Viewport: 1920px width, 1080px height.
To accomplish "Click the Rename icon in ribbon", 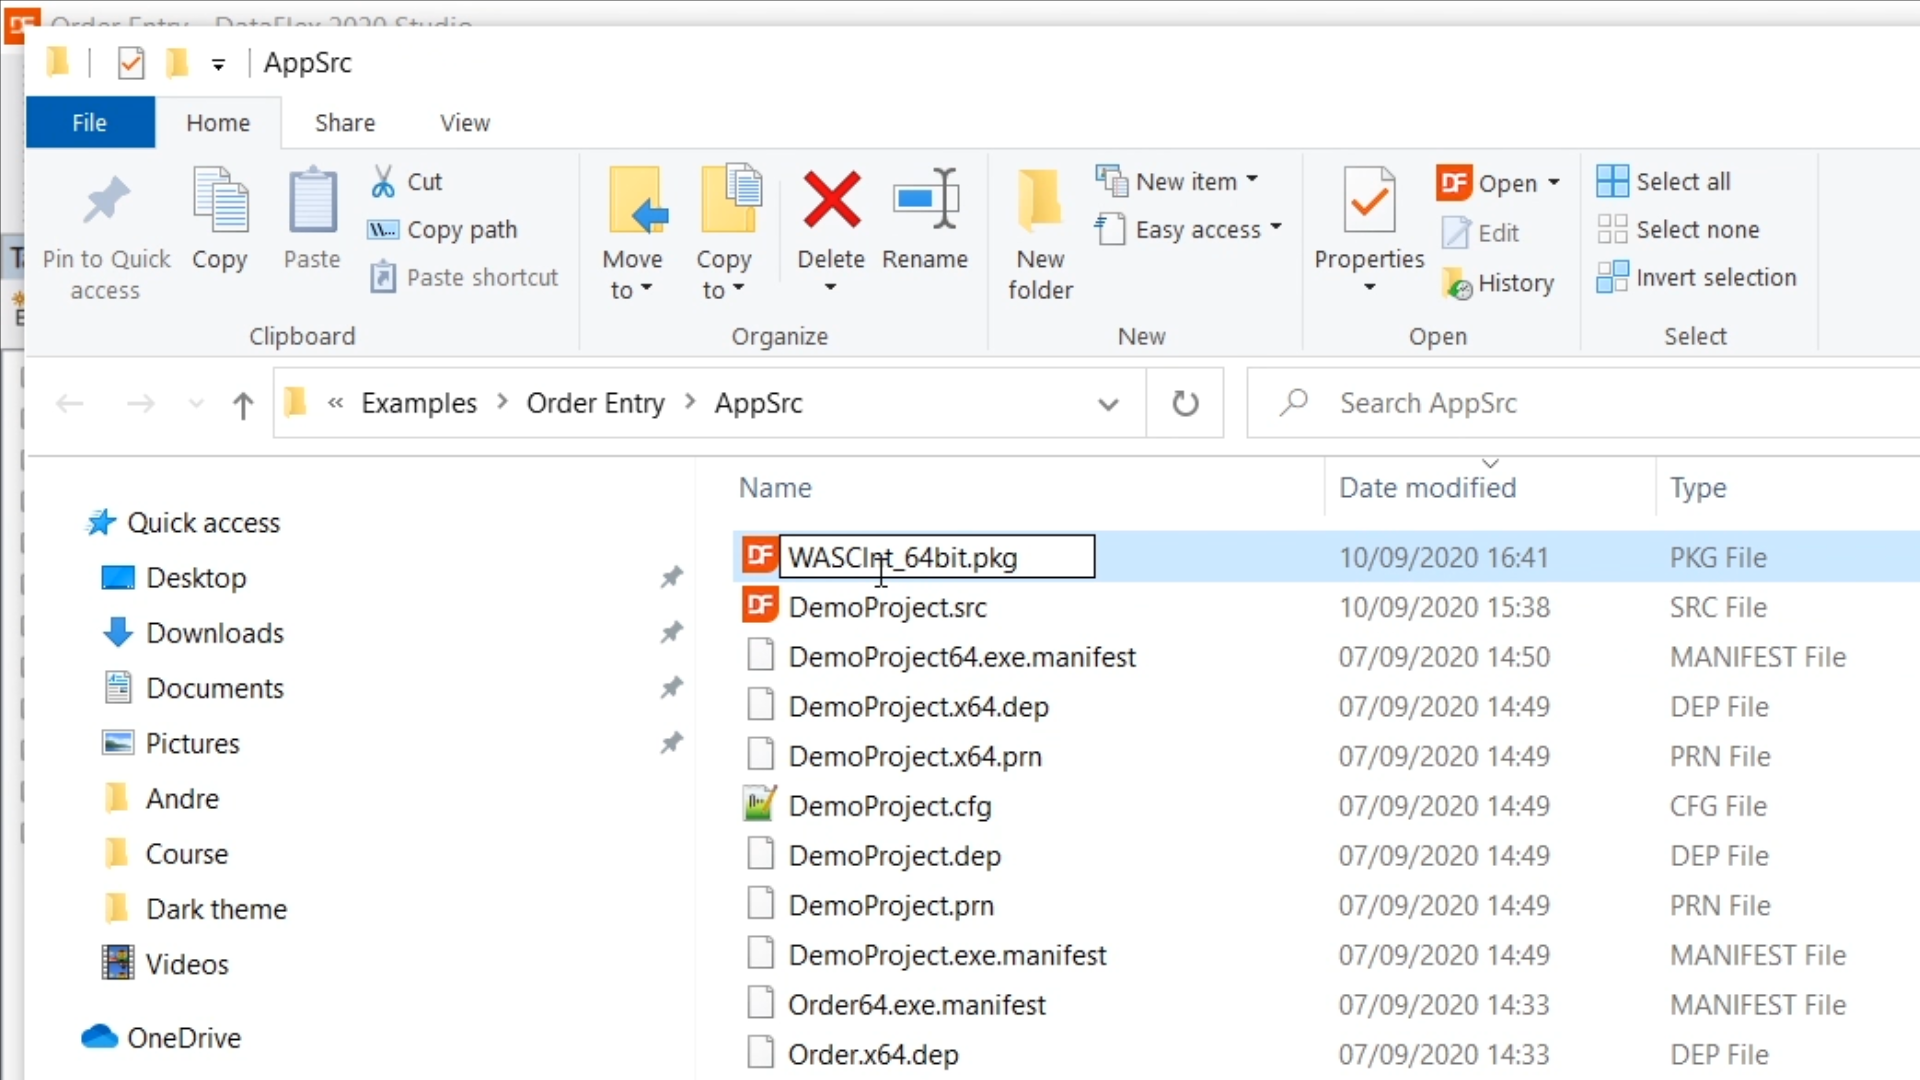I will tap(925, 200).
